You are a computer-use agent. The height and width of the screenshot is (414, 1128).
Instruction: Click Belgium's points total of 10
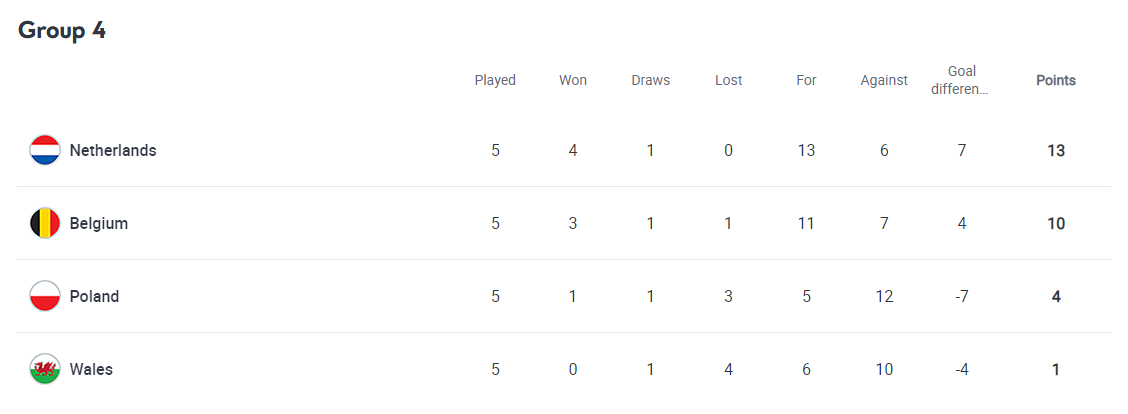pos(1056,223)
